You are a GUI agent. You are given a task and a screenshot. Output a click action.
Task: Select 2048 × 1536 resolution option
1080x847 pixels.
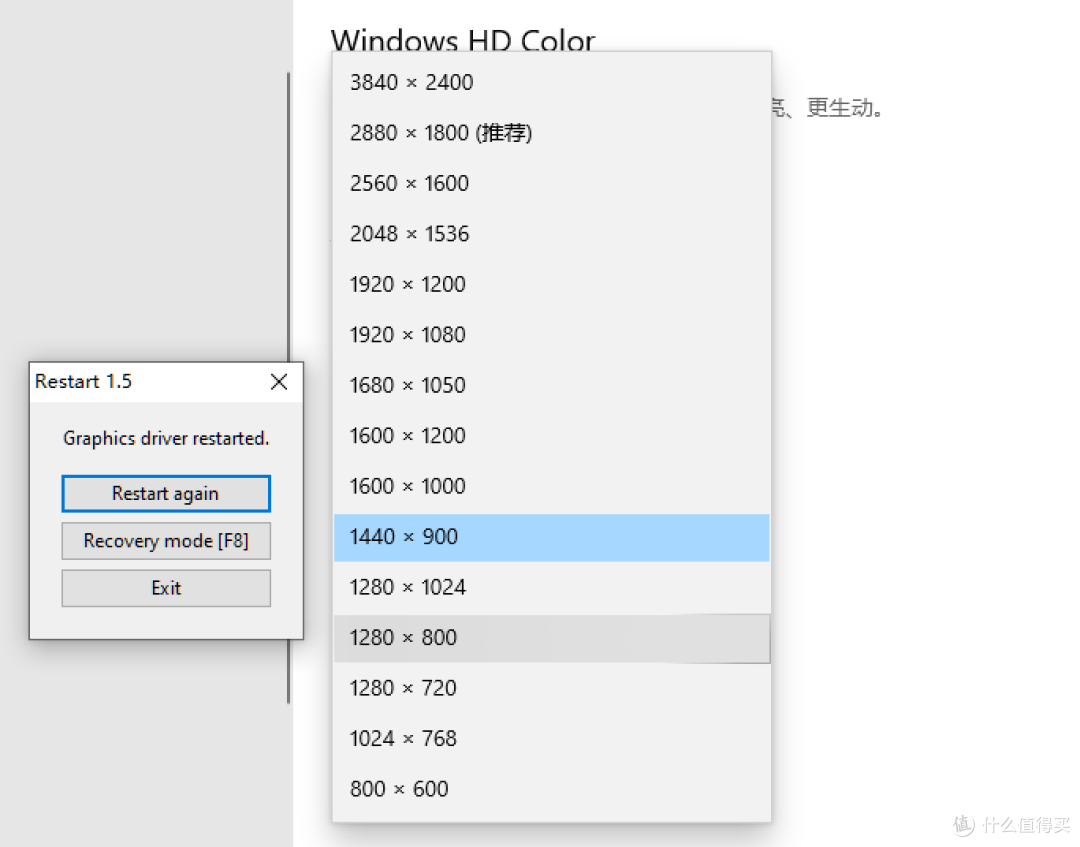point(551,233)
